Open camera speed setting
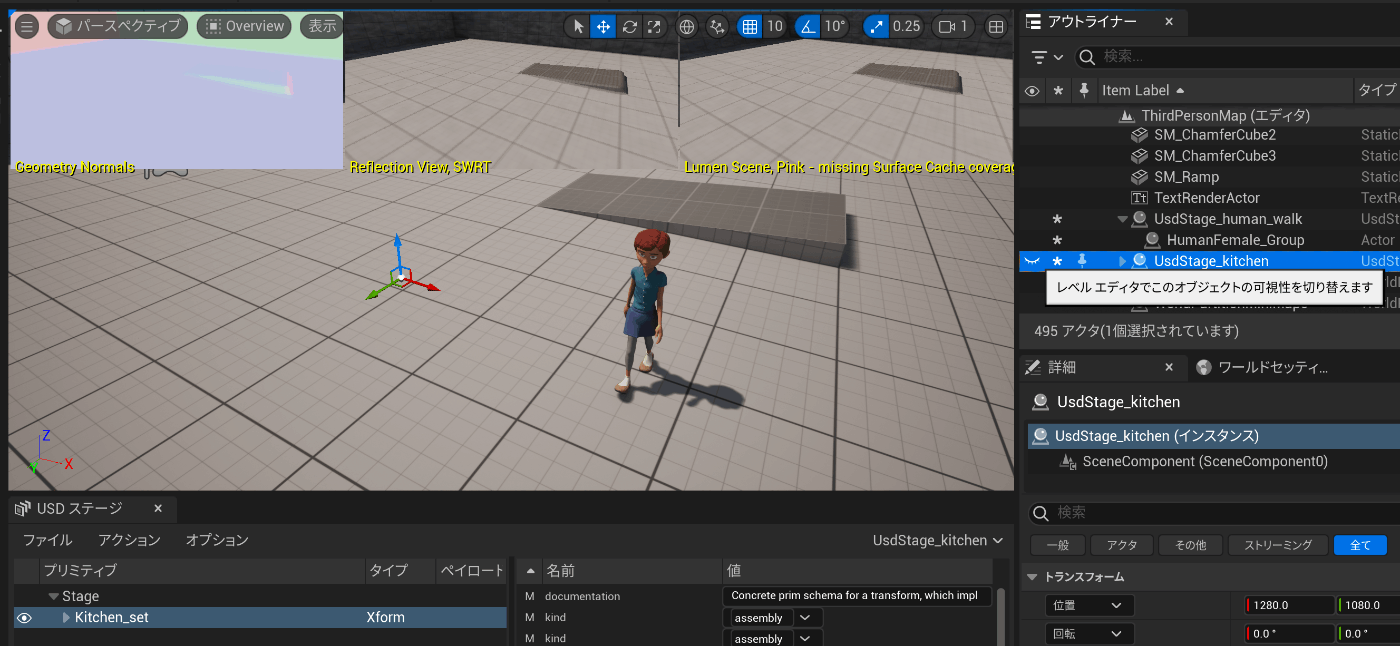 tap(953, 27)
